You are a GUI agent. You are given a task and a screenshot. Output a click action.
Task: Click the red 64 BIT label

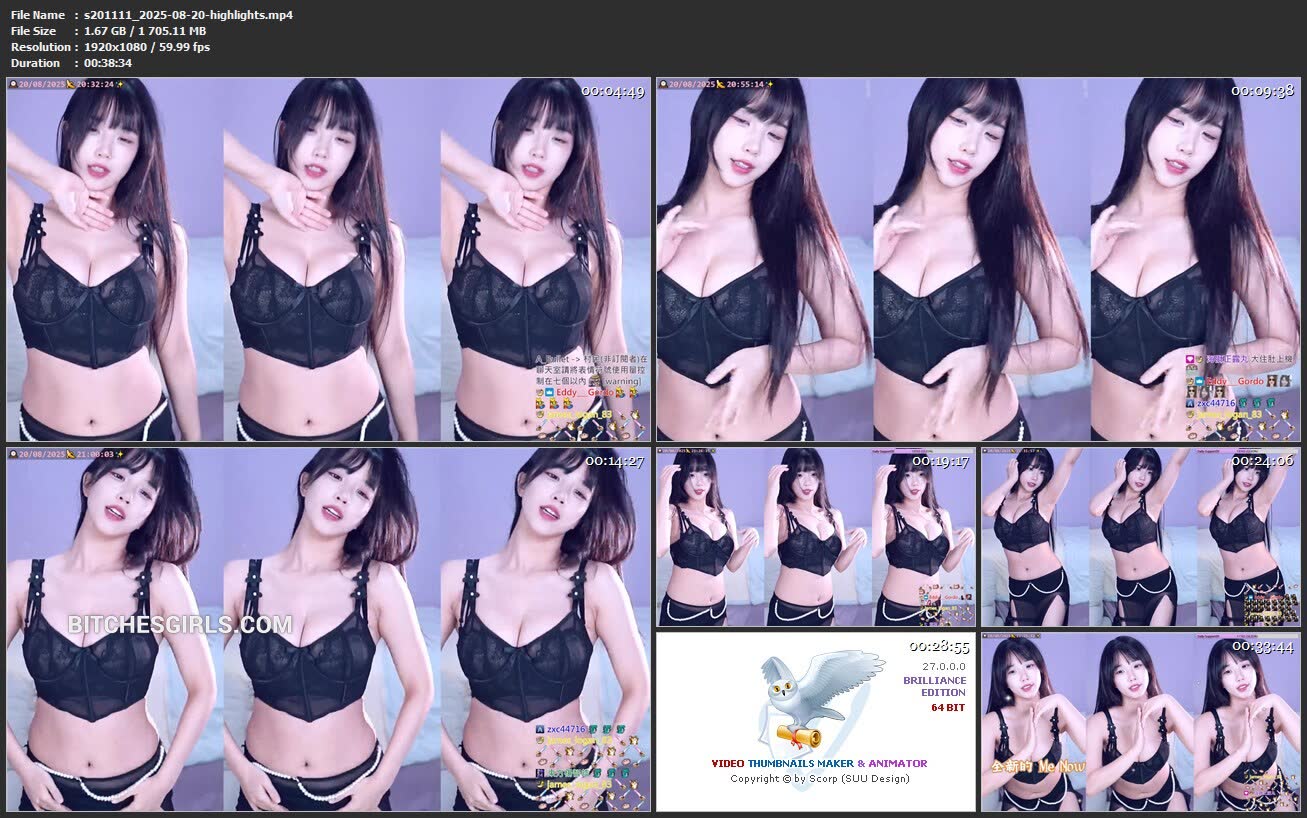[948, 708]
